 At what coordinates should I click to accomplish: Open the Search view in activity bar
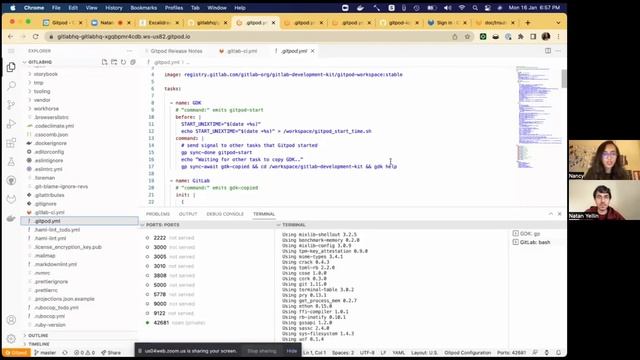click(11, 86)
